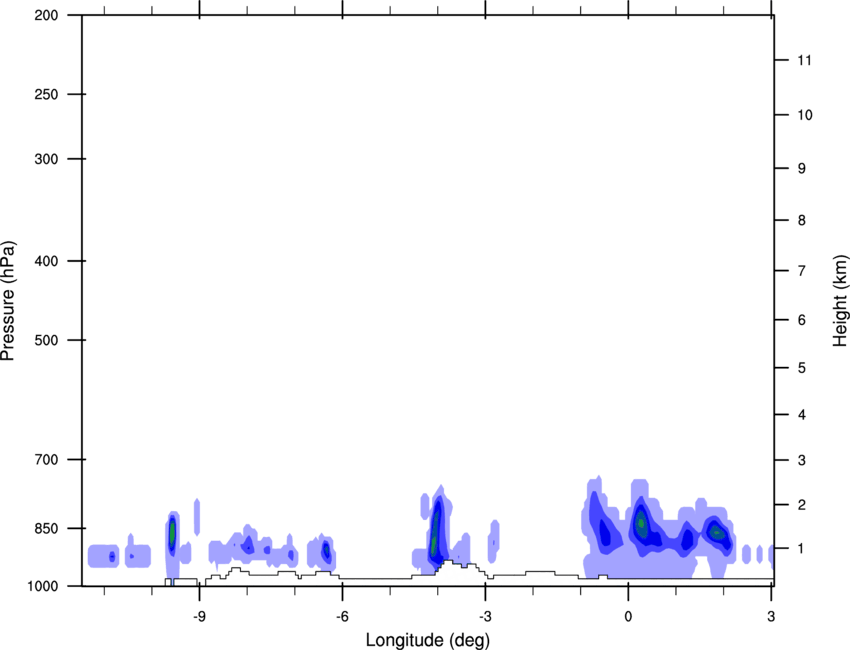Click the 3 longitude tick label
Image resolution: width=850 pixels, height=650 pixels.
771,617
